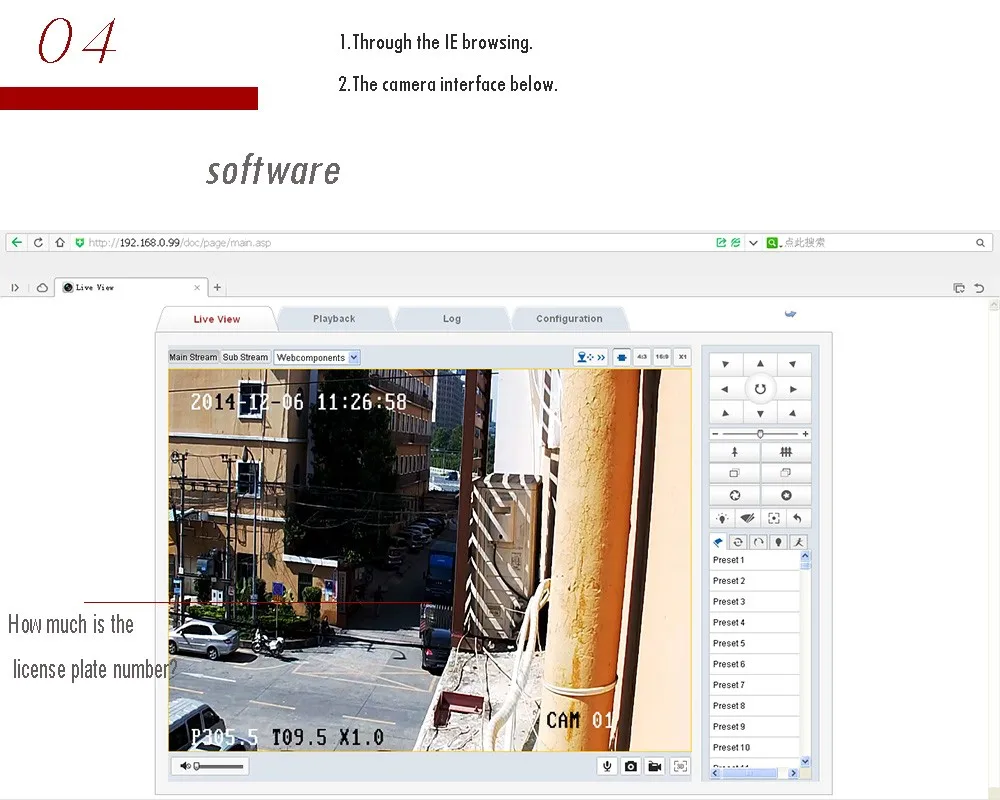Viewport: 1000px width, 800px height.
Task: Open the Playback tab
Action: [334, 319]
